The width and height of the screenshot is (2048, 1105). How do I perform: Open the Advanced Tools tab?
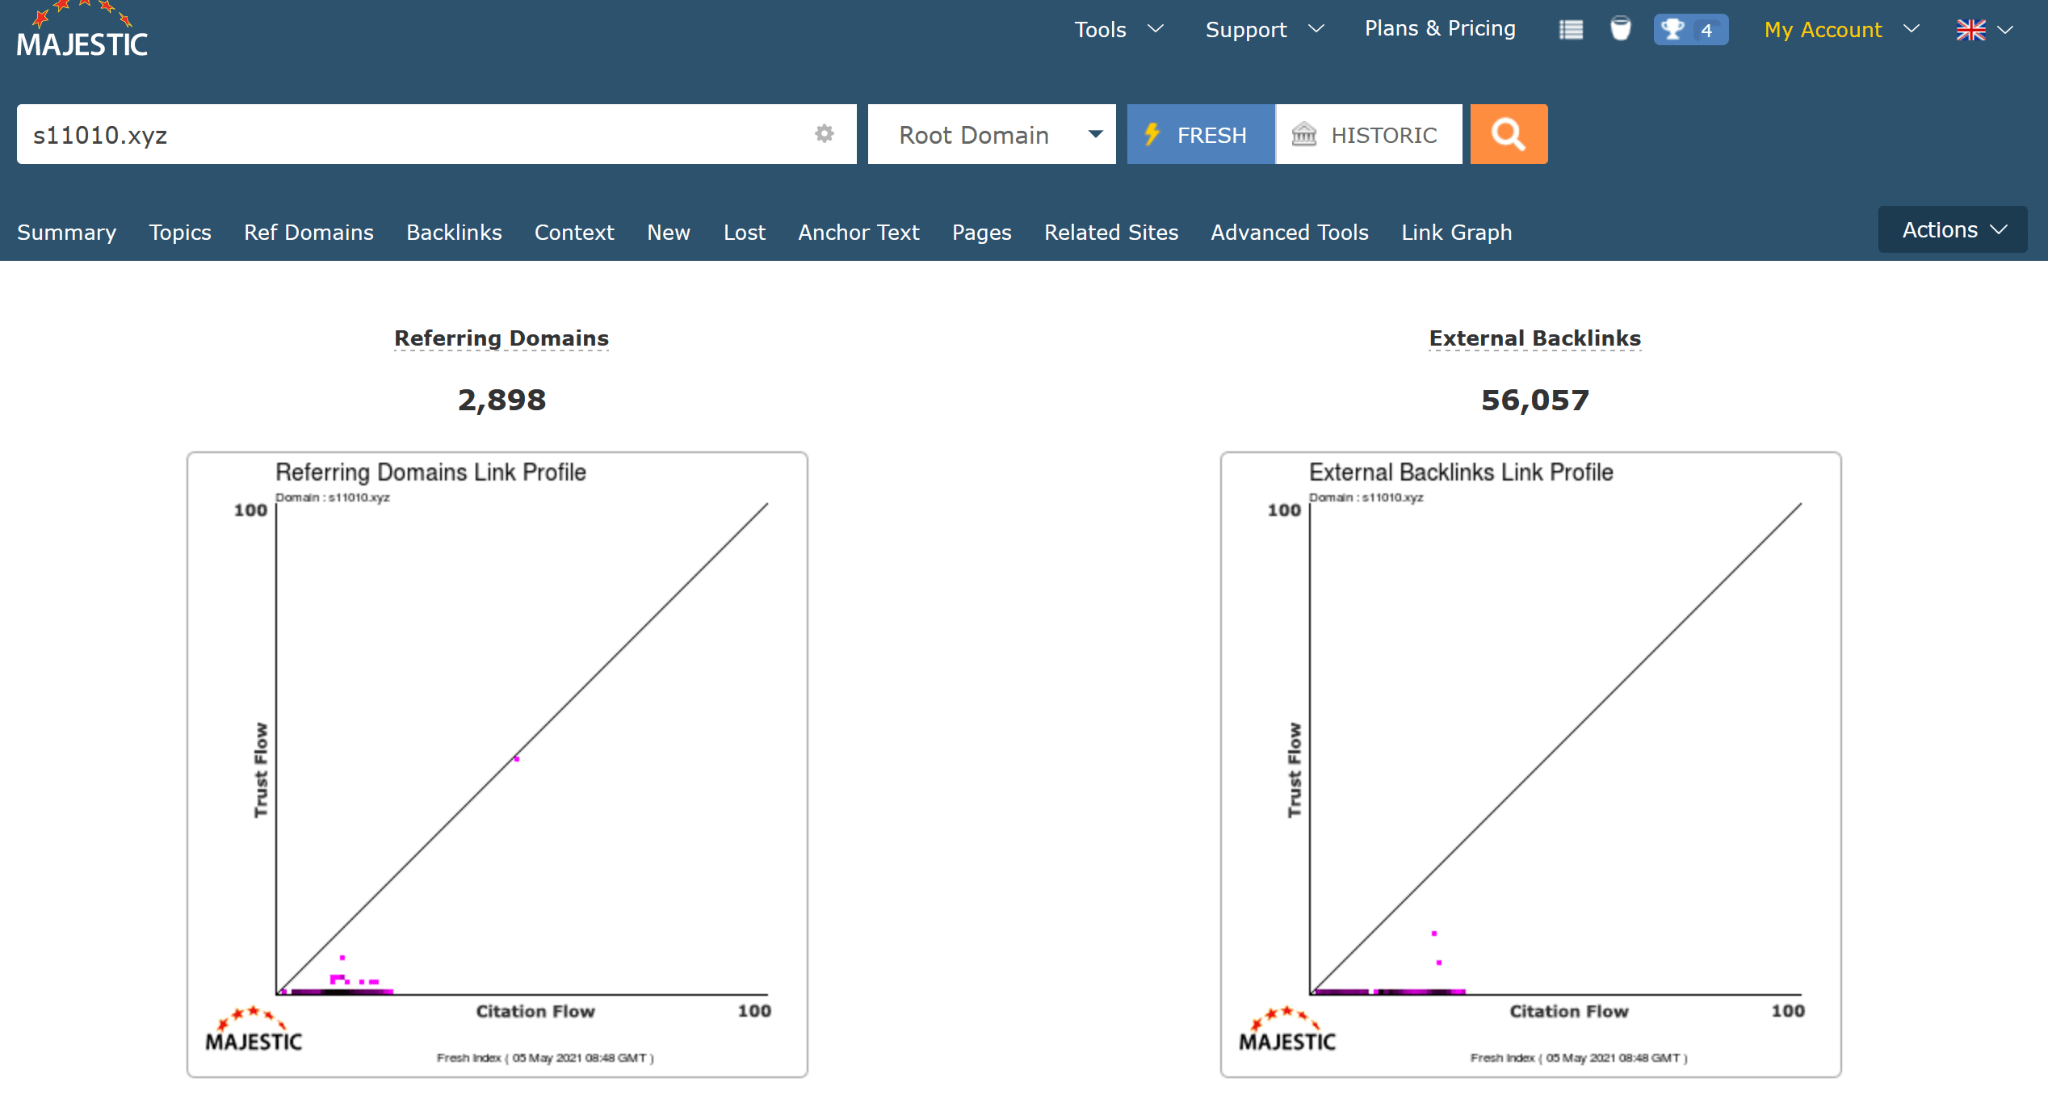(x=1289, y=232)
